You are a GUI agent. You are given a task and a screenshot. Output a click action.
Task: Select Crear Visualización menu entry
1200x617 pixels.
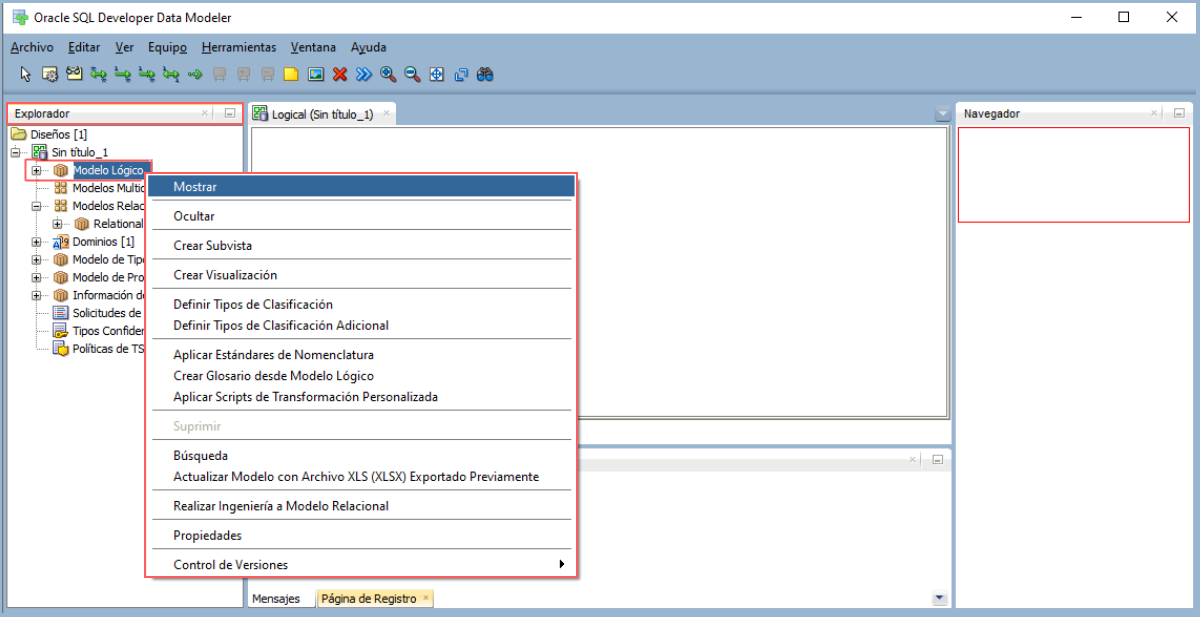[x=361, y=275]
